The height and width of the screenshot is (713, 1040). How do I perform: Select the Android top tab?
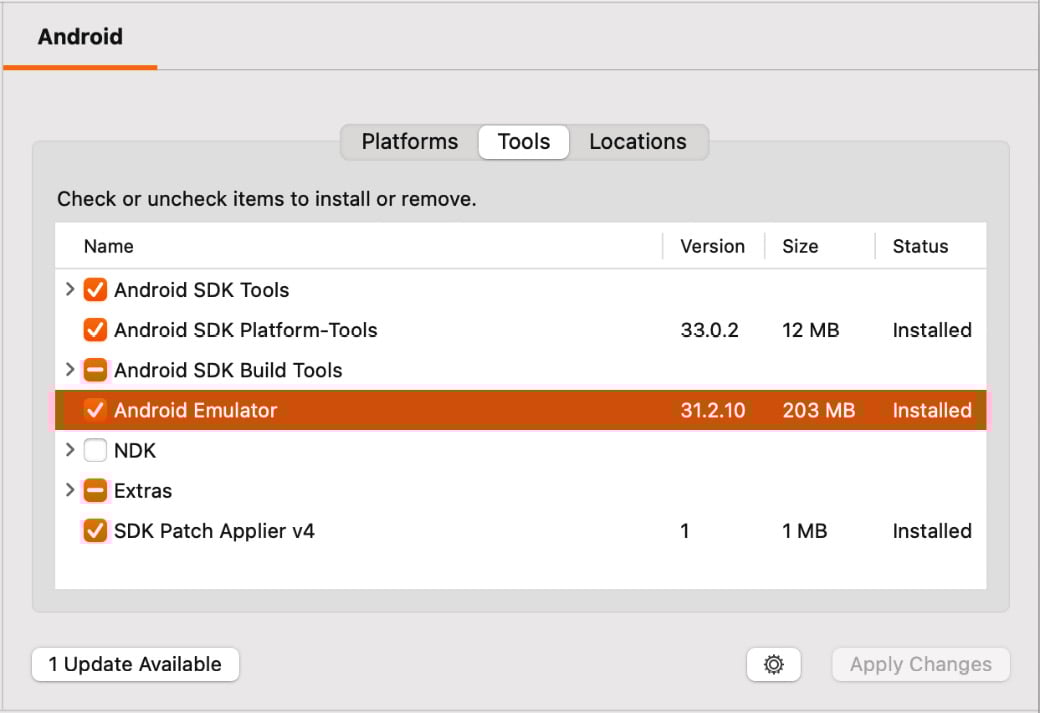(x=80, y=36)
